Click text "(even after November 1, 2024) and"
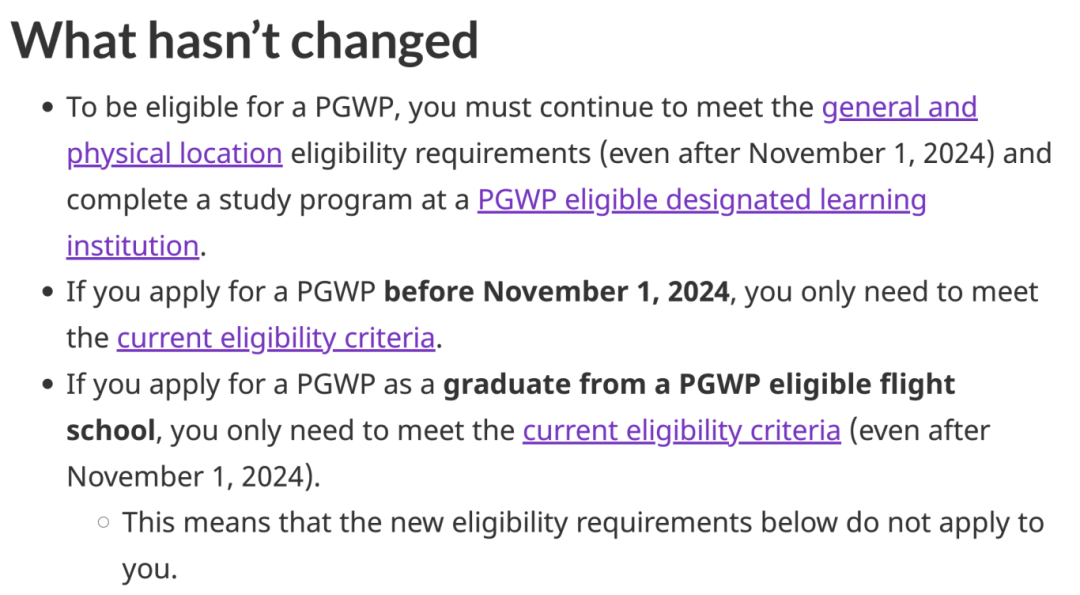The image size is (1080, 595). point(826,154)
